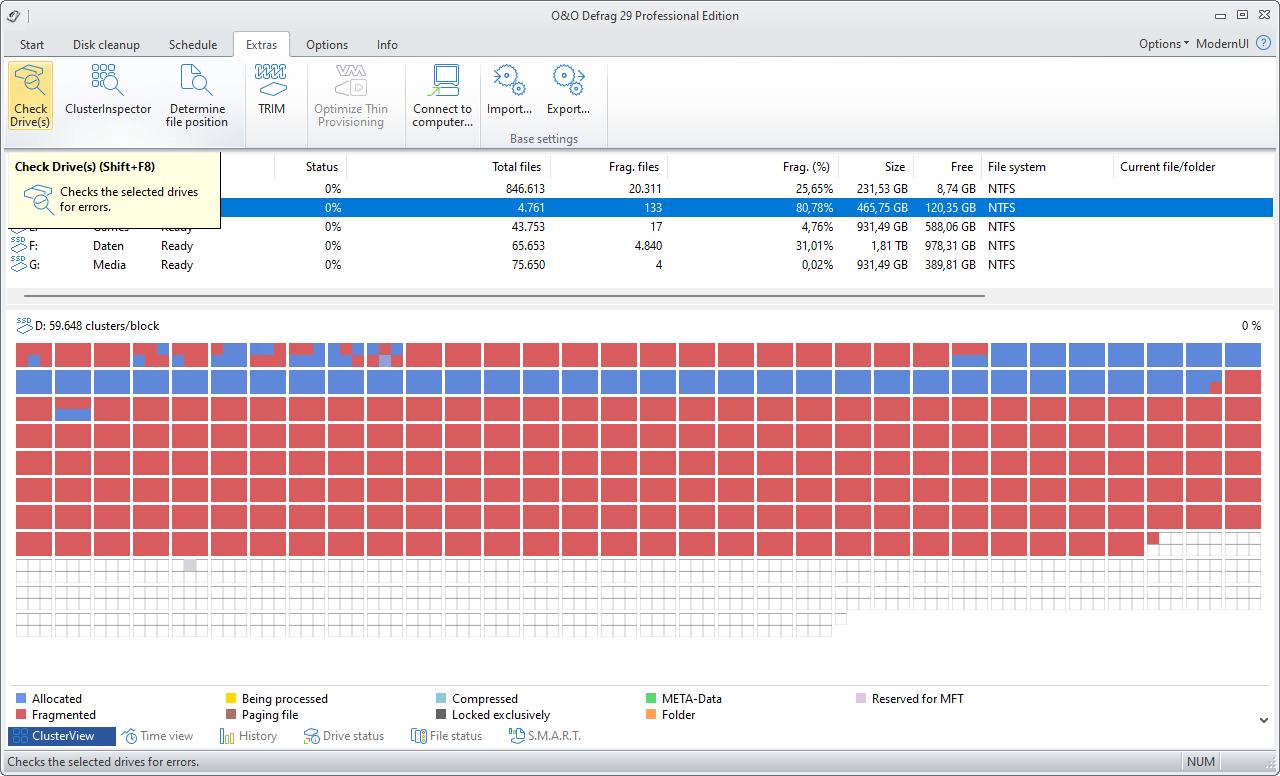Click the SSD icon for drive G:
Image resolution: width=1280 pixels, height=776 pixels.
(x=18, y=264)
